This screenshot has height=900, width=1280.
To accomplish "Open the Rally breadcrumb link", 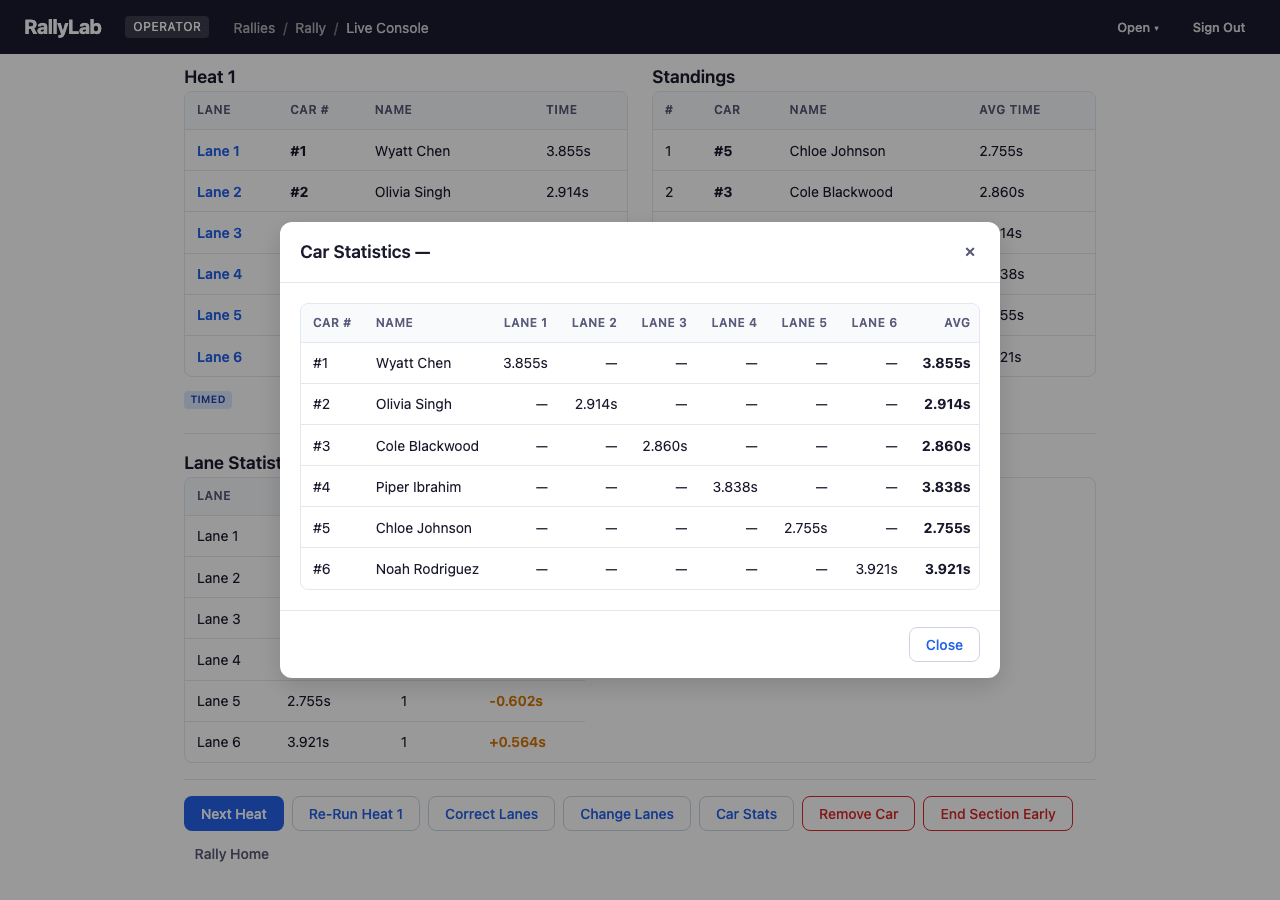I will (x=310, y=28).
